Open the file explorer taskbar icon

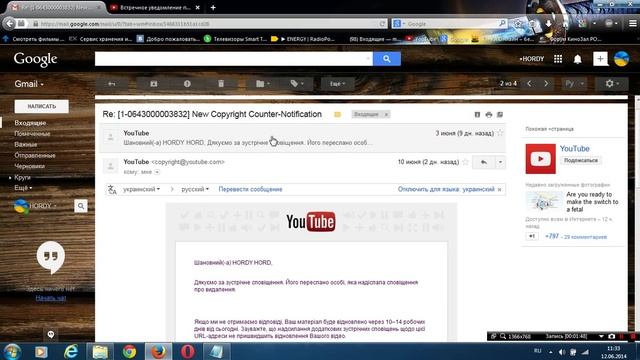[100, 351]
